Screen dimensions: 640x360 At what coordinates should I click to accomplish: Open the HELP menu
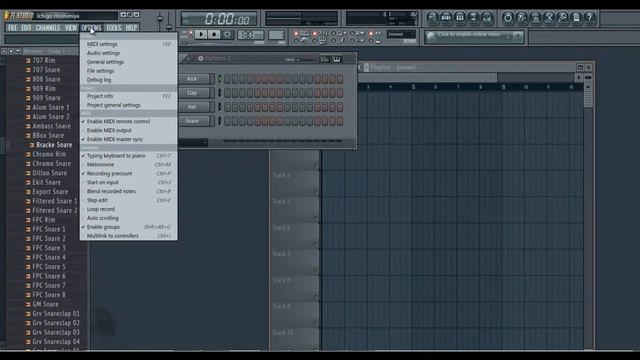coord(131,28)
